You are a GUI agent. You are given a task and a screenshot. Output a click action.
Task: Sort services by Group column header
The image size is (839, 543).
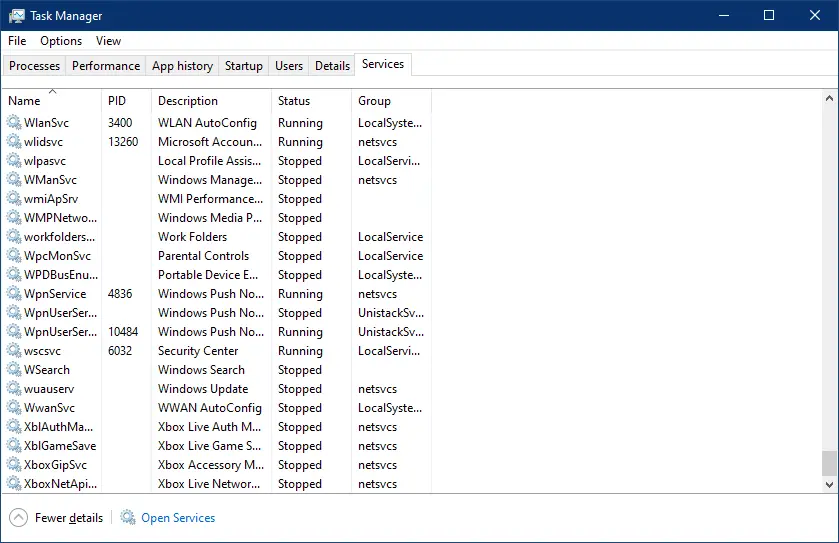tap(374, 101)
